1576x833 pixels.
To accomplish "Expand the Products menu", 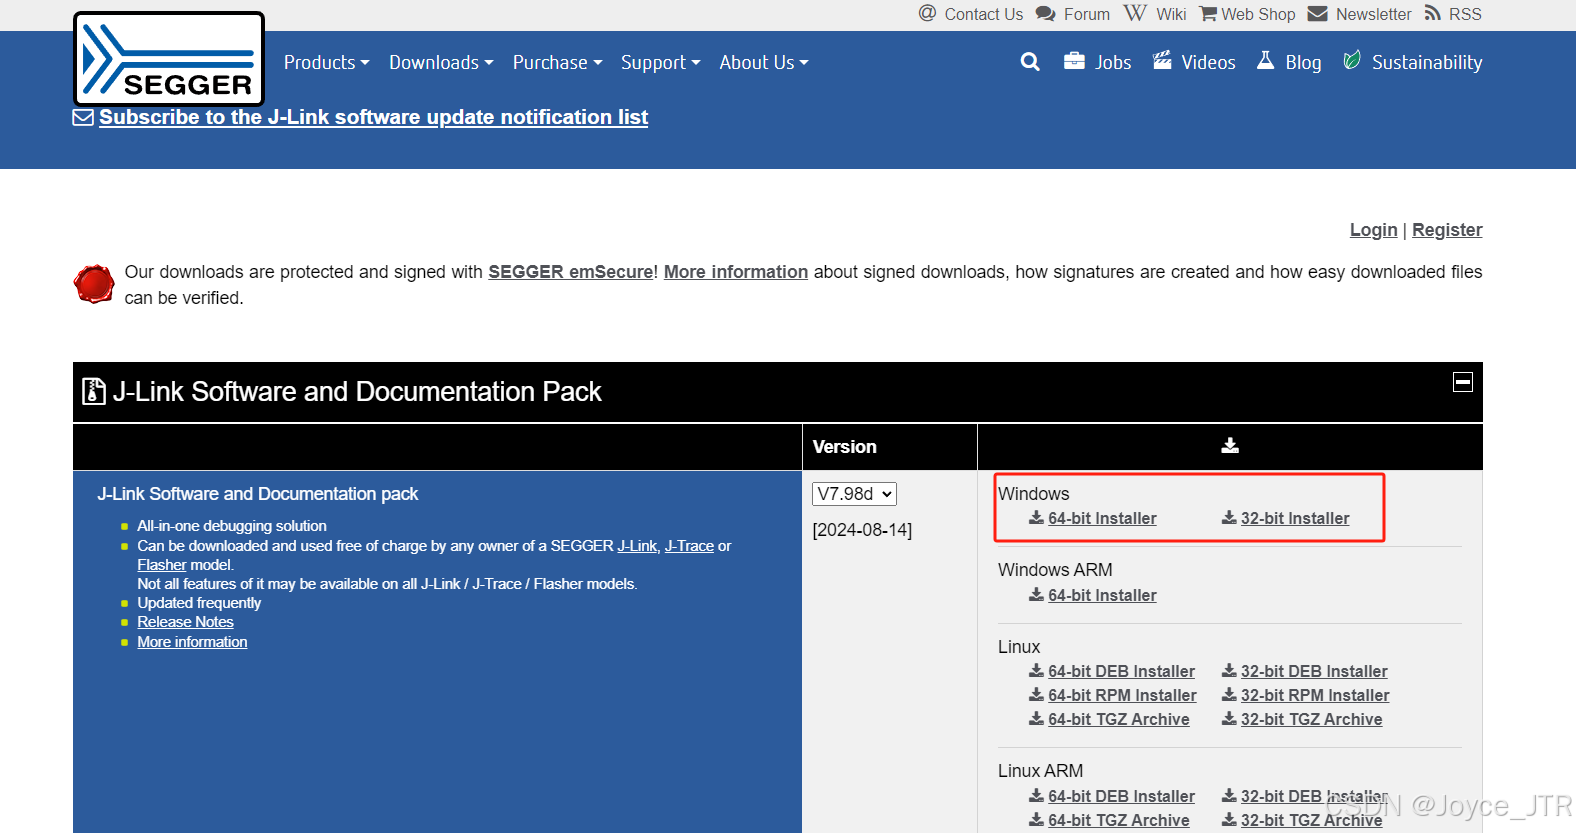I will click(326, 62).
